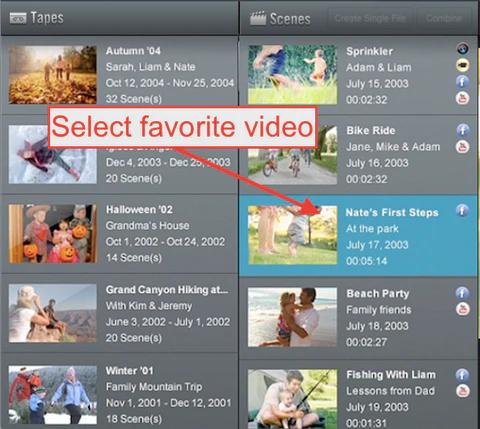Viewport: 480px width, 429px height.
Task: Select the Winter '01 tape entry
Action: 119,392
